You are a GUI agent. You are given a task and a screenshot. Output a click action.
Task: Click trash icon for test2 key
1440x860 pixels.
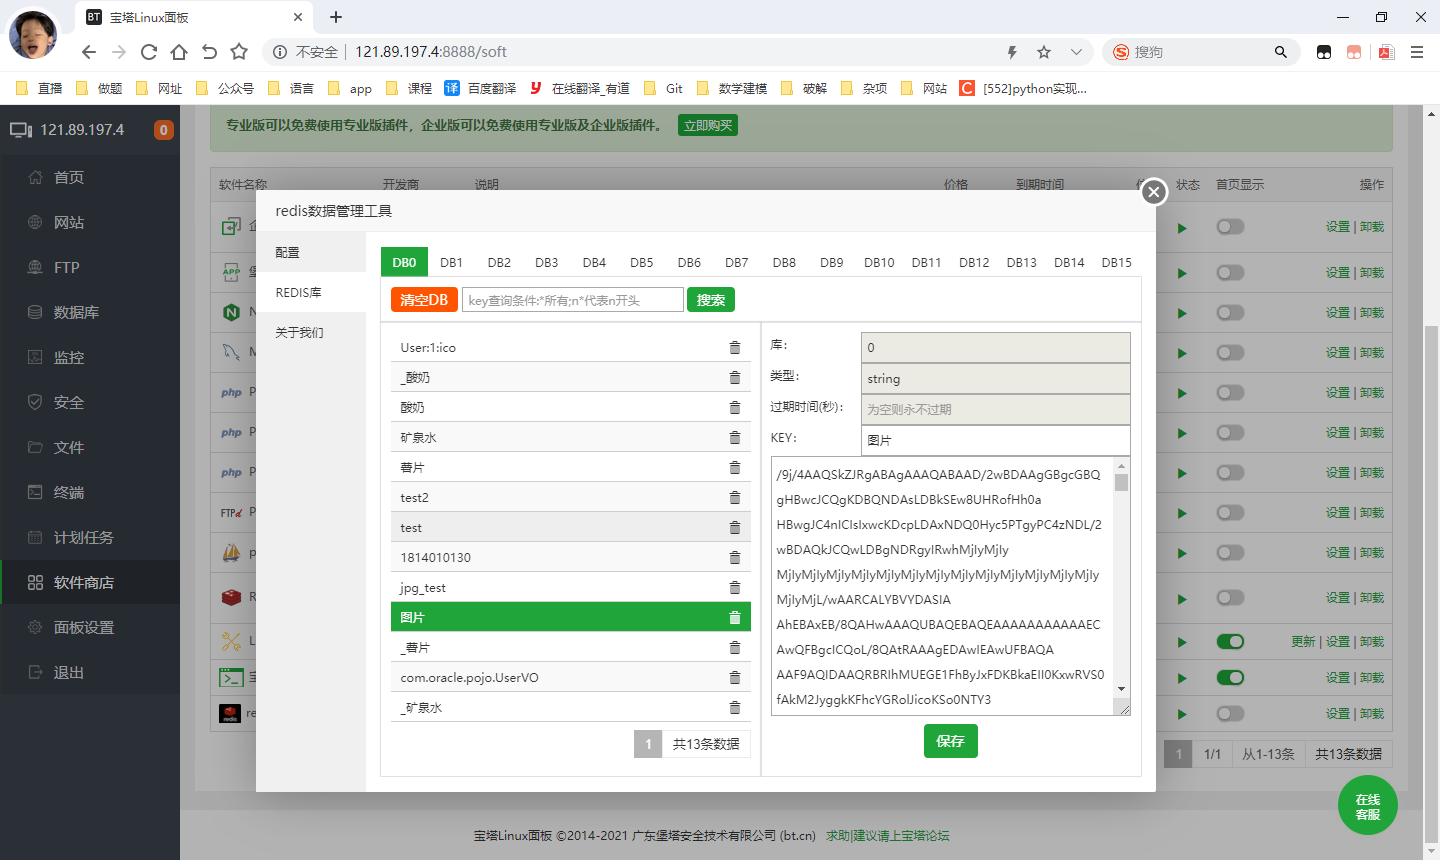click(735, 498)
